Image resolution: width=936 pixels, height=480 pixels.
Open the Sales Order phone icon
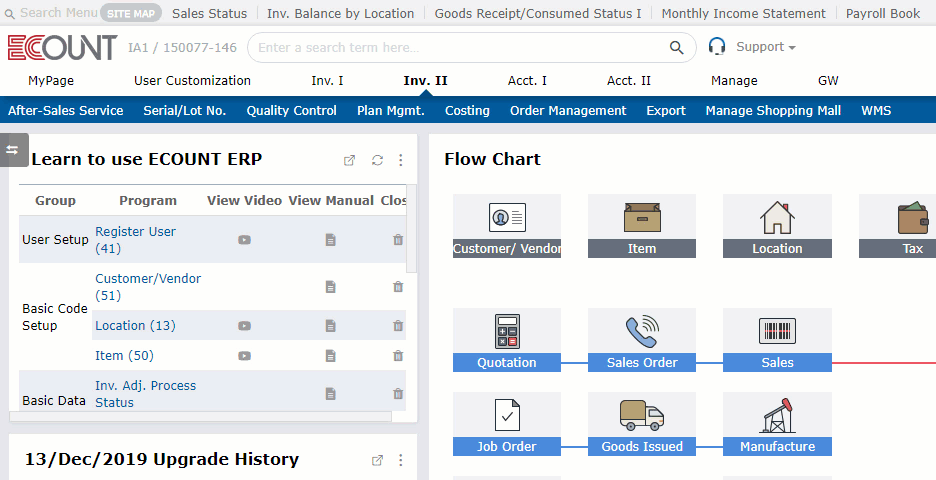click(x=642, y=331)
